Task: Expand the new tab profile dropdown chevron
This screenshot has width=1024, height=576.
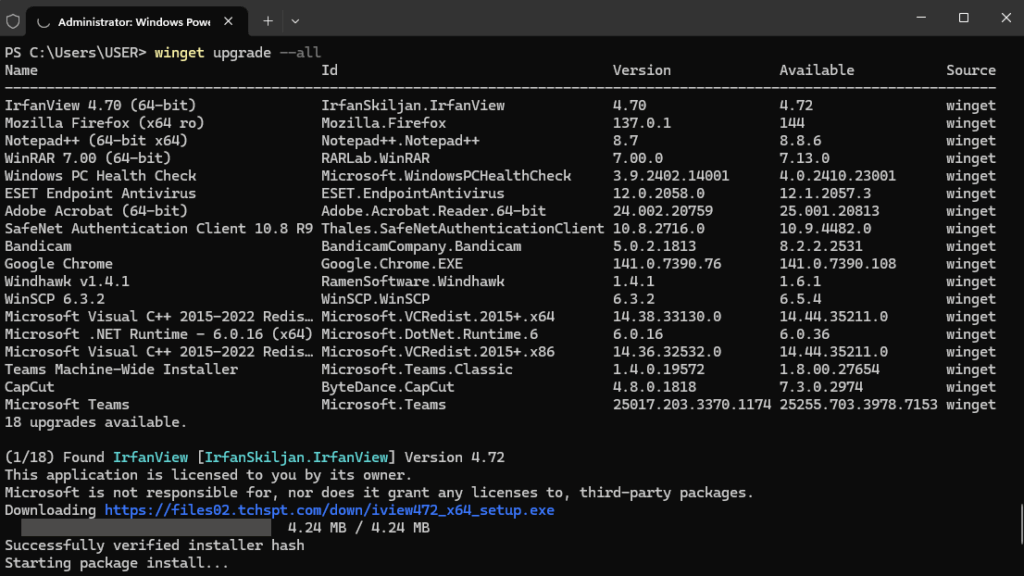Action: (x=295, y=20)
